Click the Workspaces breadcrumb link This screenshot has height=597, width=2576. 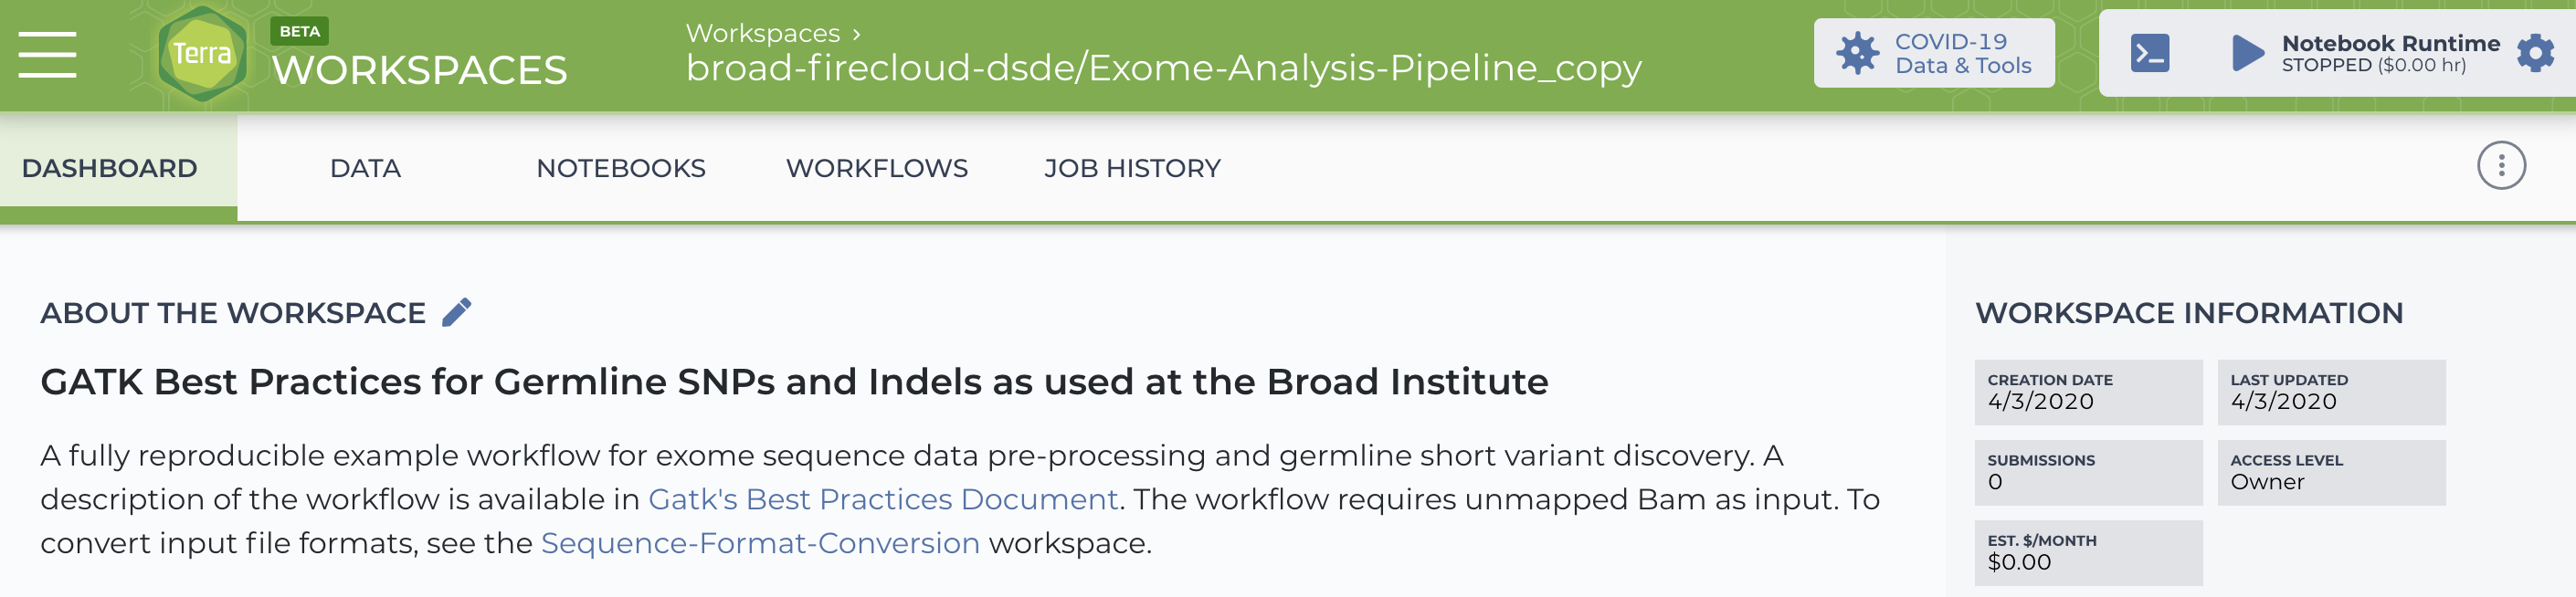(763, 33)
